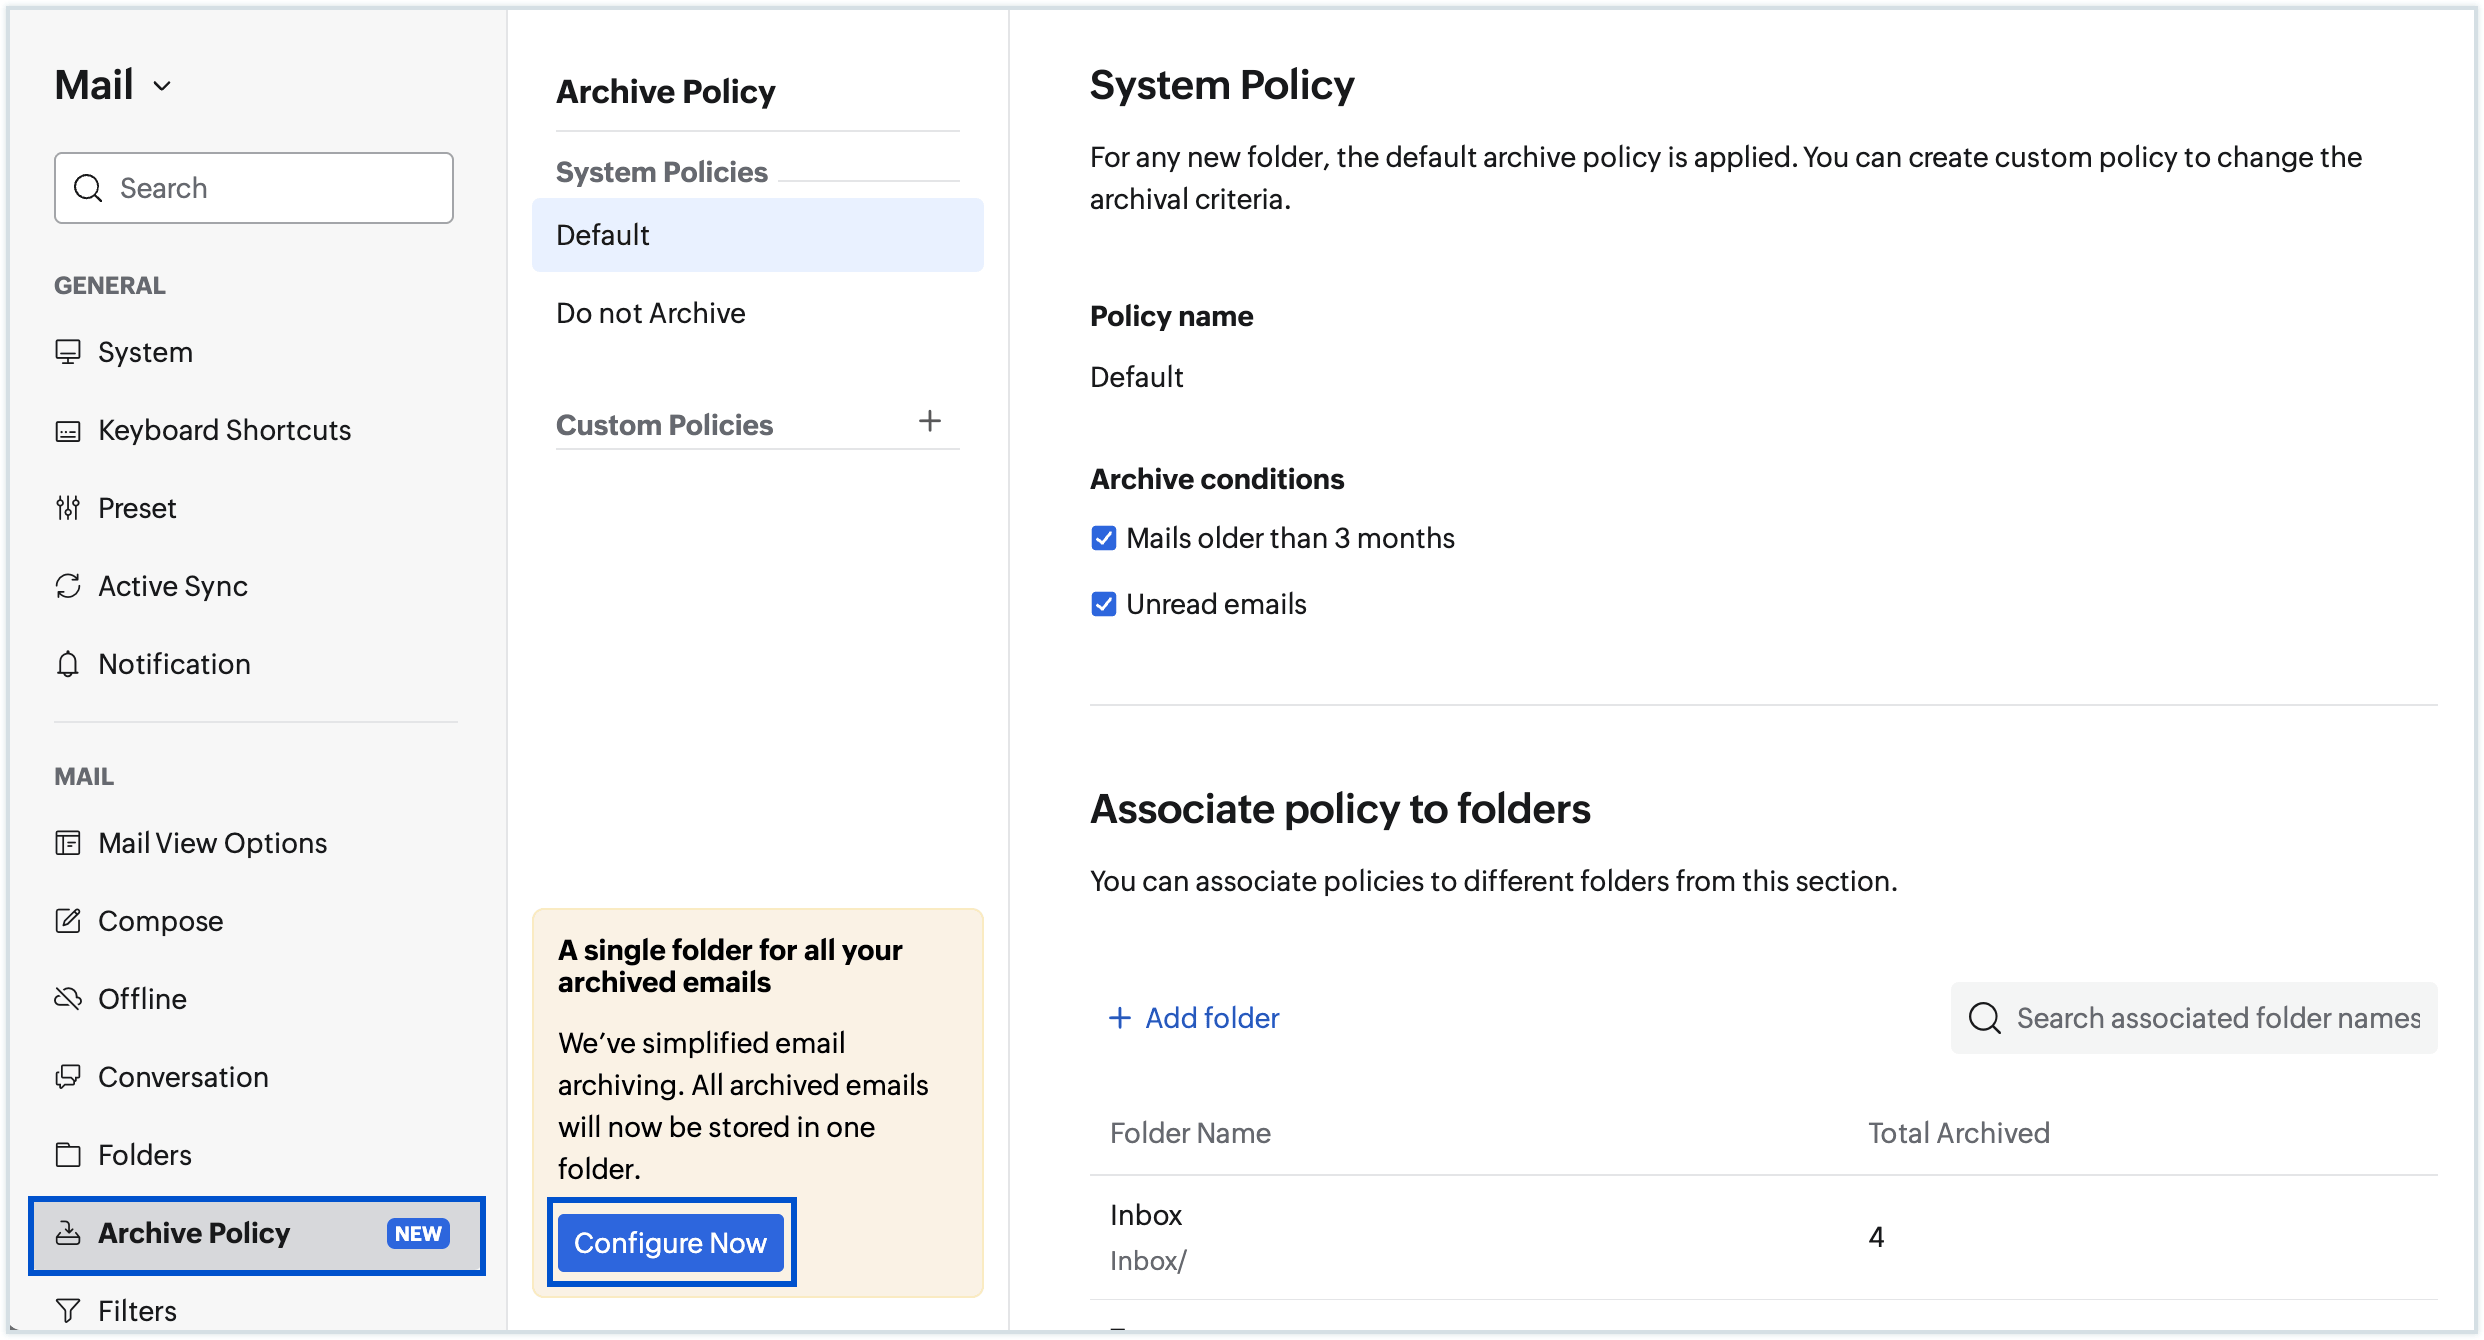This screenshot has height=1340, width=2484.
Task: Select the Do not Archive policy
Action: 758,313
